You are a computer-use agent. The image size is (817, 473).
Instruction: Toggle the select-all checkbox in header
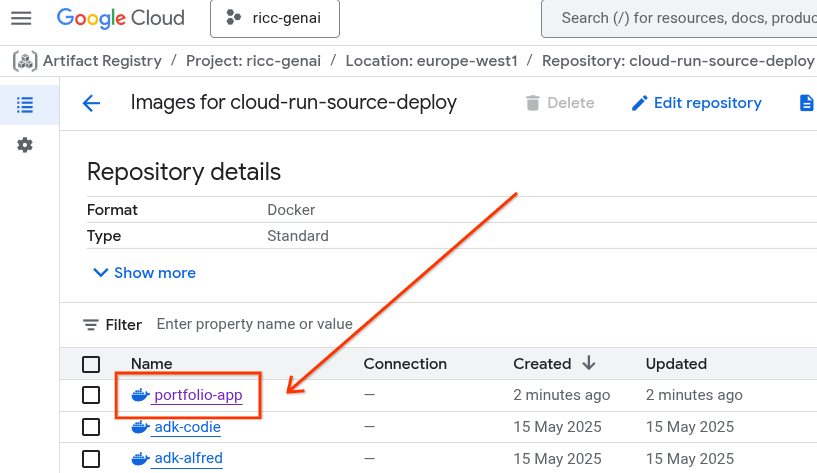click(x=91, y=364)
